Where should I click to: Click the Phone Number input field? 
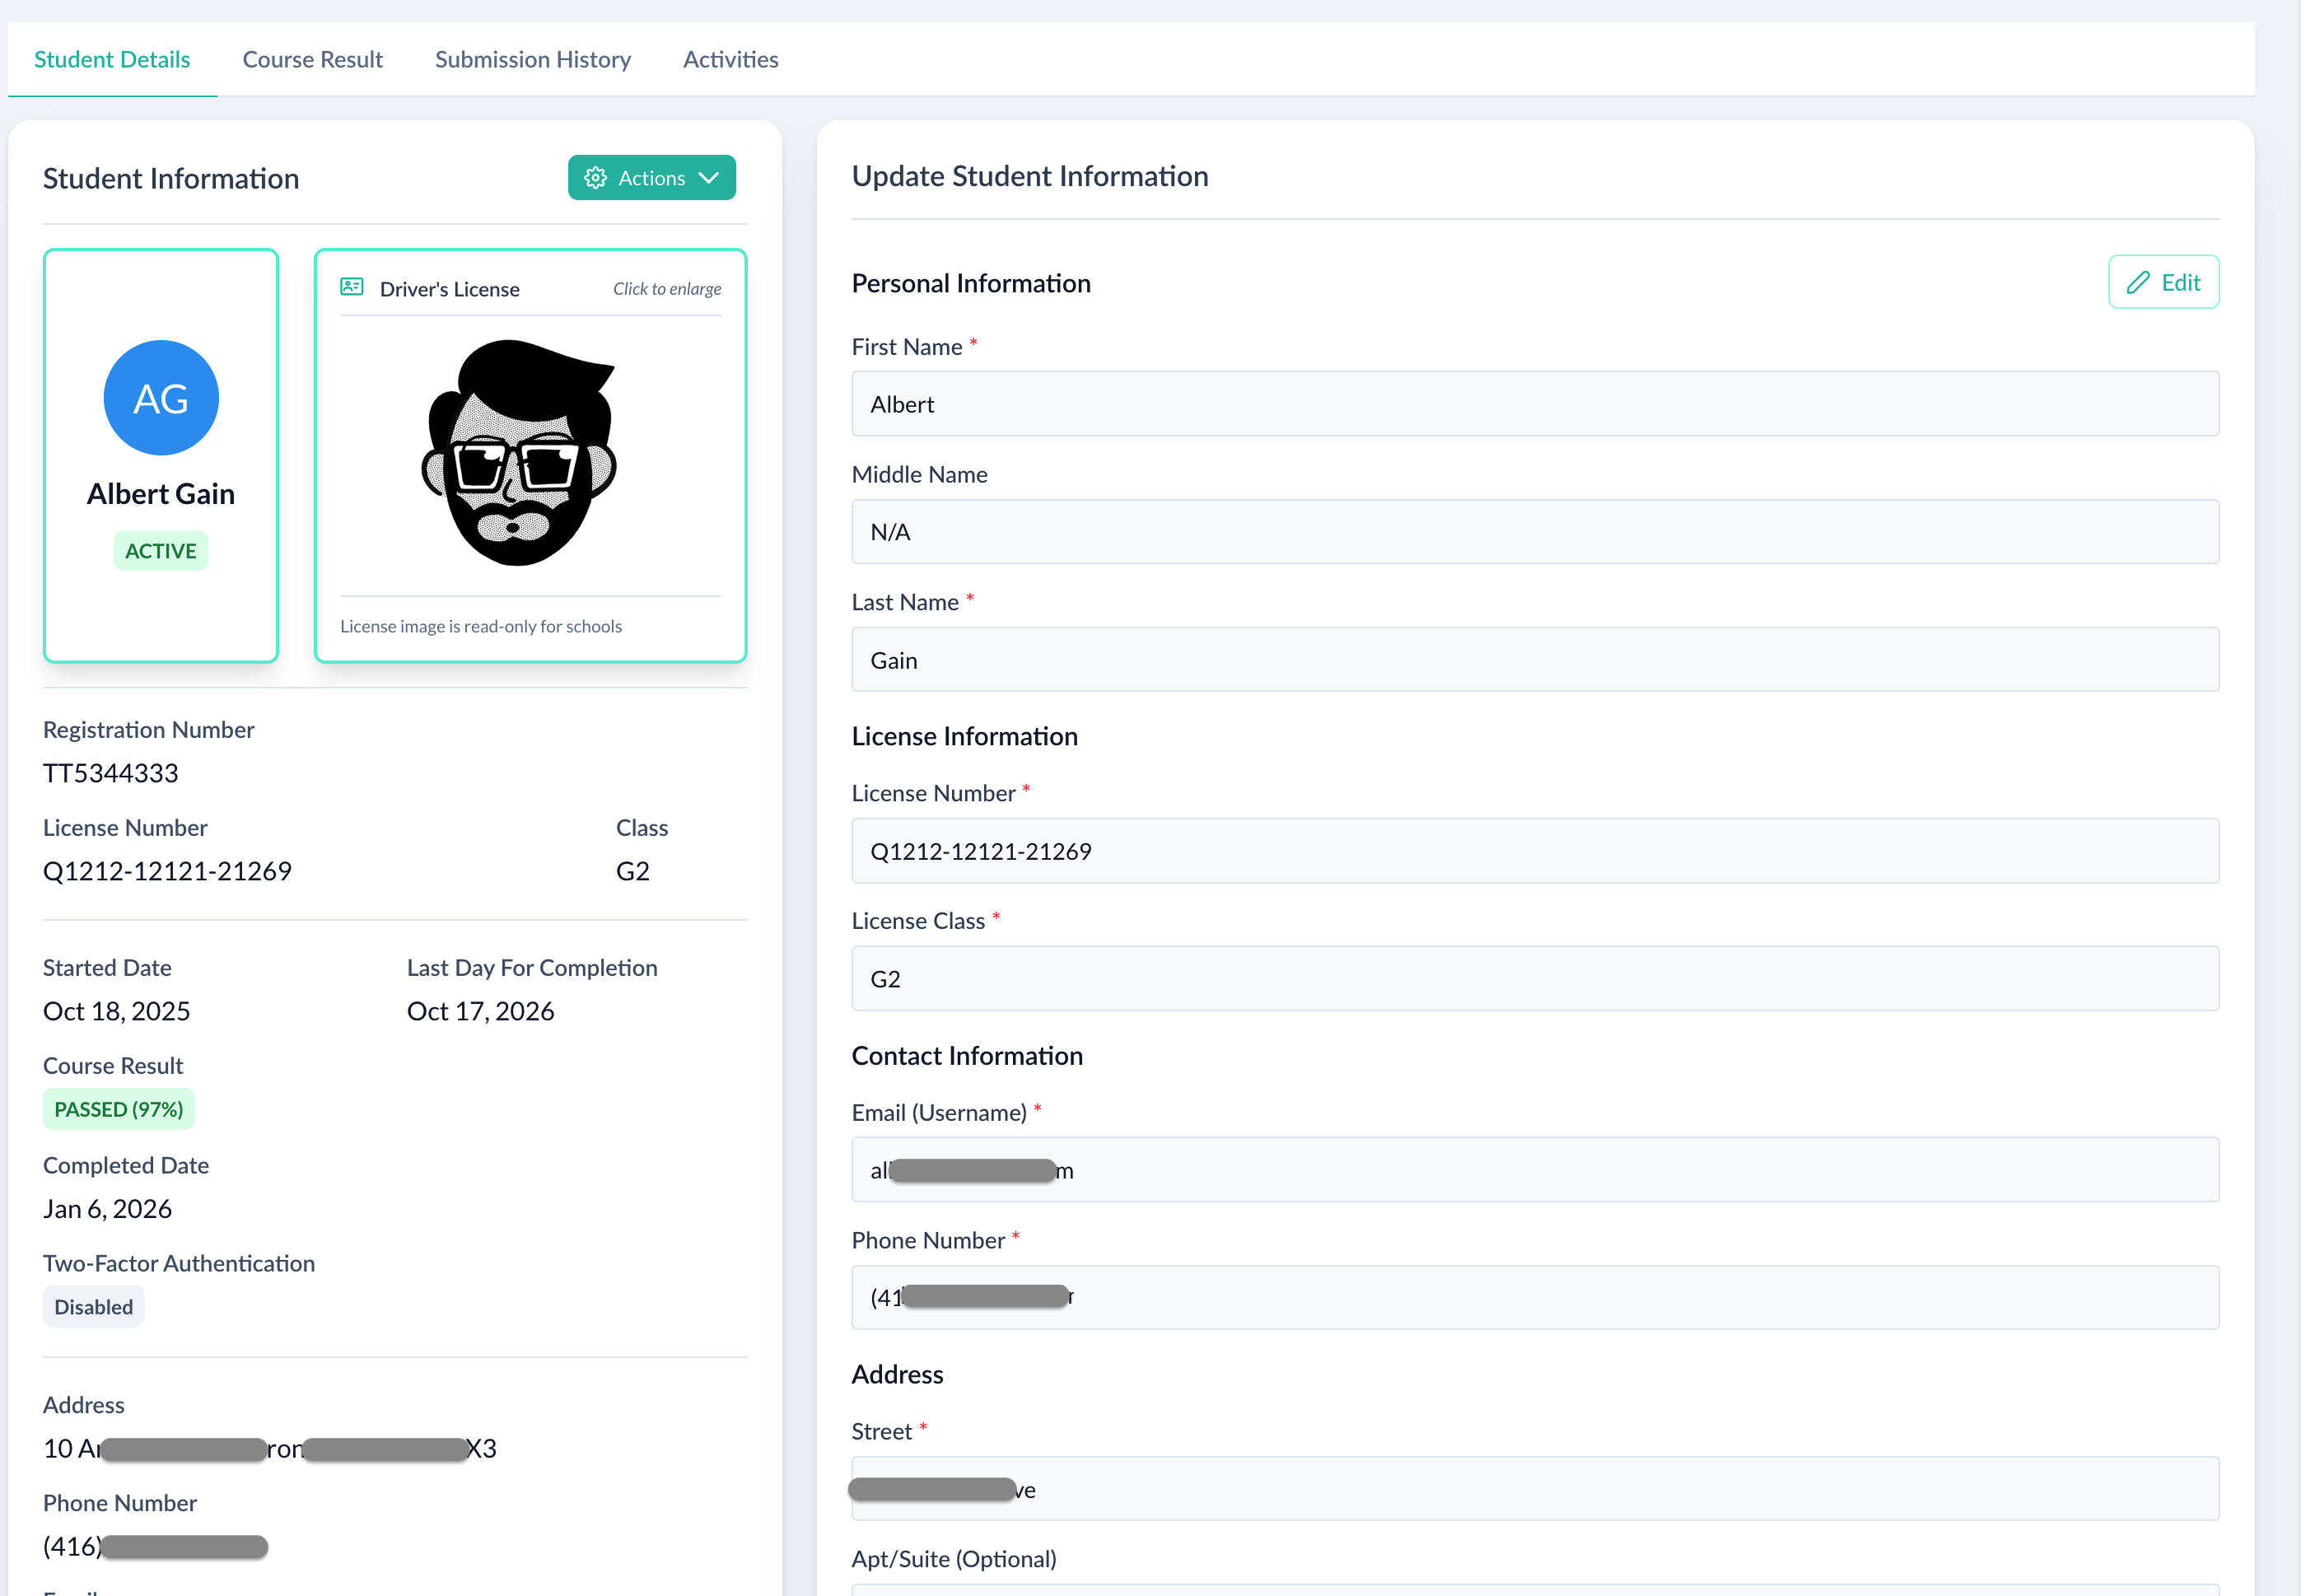pos(1534,1298)
